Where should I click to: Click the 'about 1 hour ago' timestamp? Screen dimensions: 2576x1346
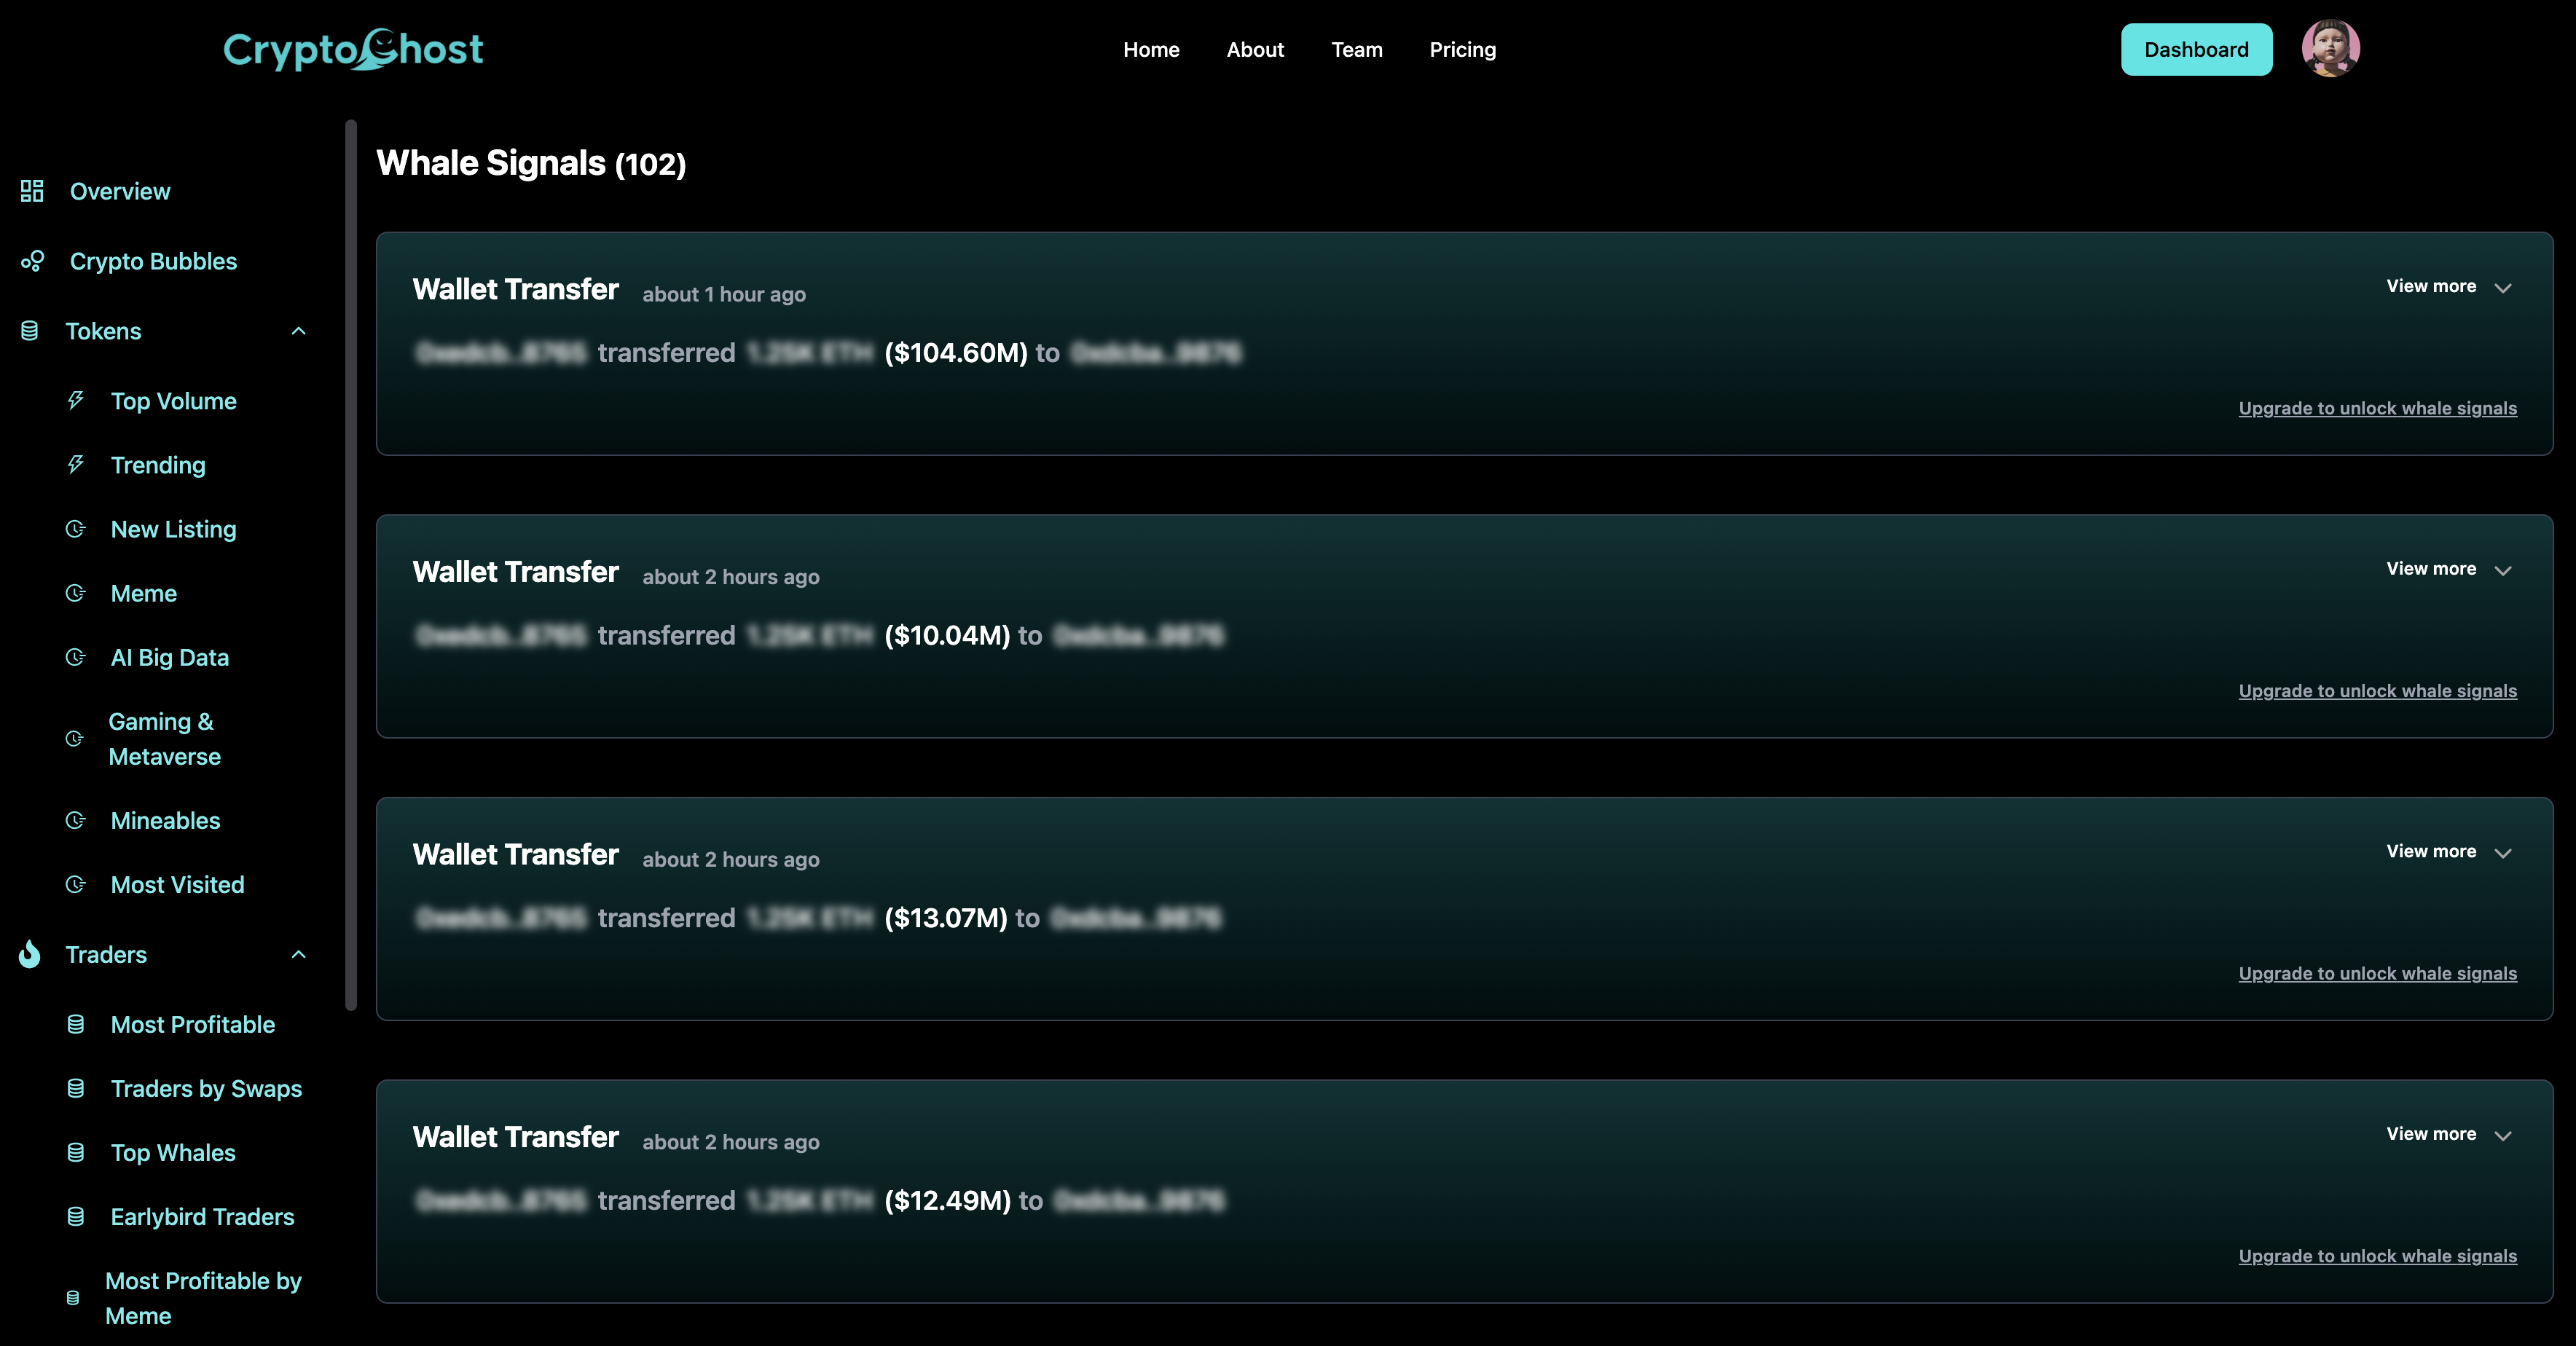(724, 294)
